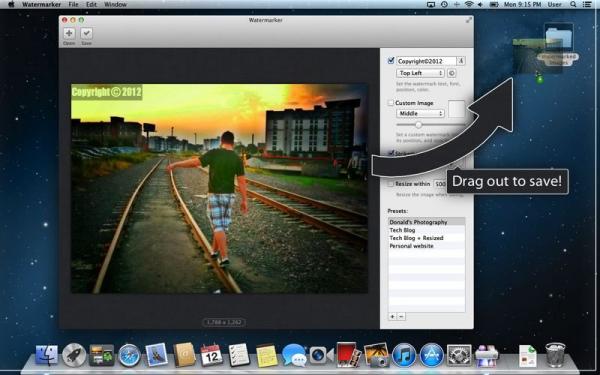
Task: Click the Resize within value field
Action: point(440,184)
